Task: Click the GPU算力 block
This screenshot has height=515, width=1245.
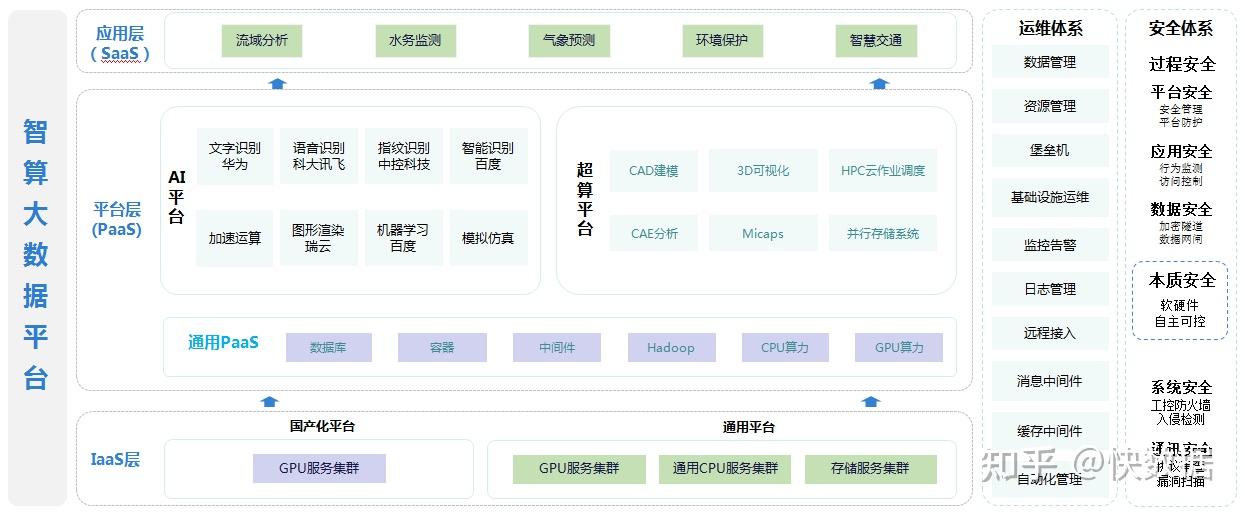Action: (x=899, y=348)
